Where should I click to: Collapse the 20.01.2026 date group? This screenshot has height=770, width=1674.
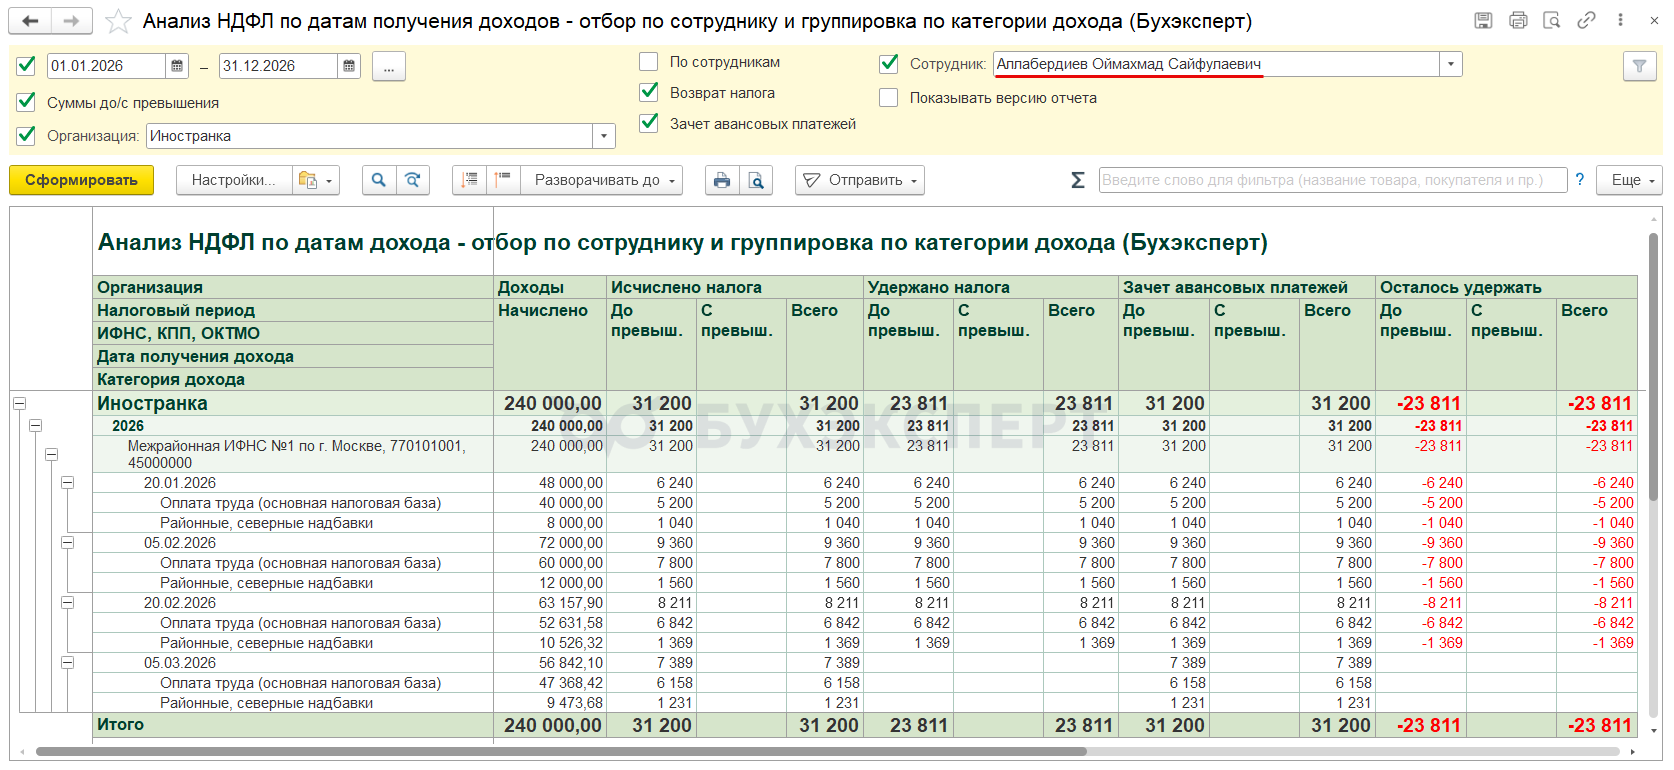pyautogui.click(x=67, y=483)
